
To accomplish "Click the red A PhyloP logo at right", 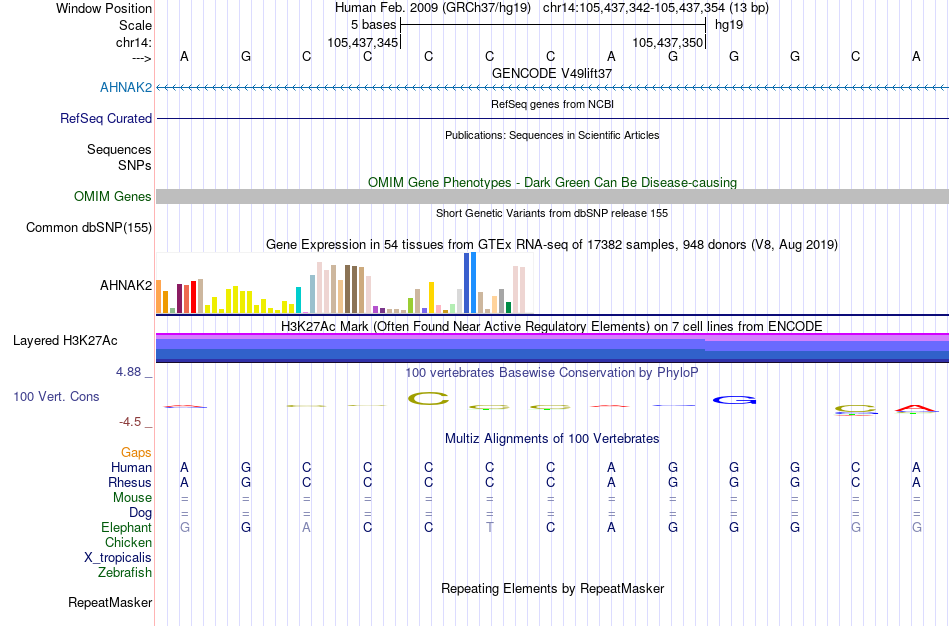I will click(916, 408).
